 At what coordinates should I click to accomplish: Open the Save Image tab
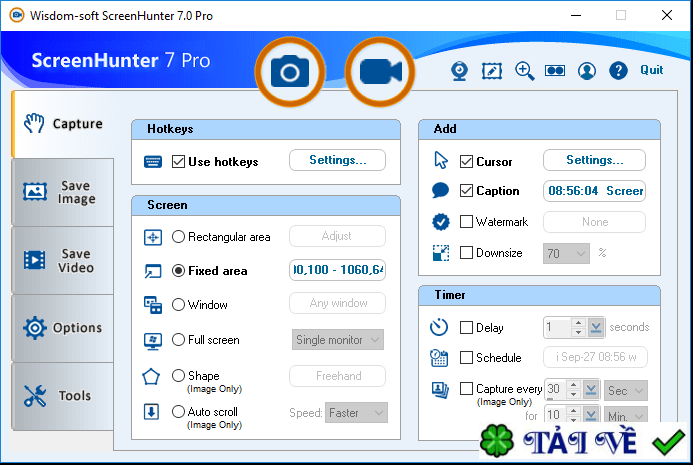(x=63, y=192)
